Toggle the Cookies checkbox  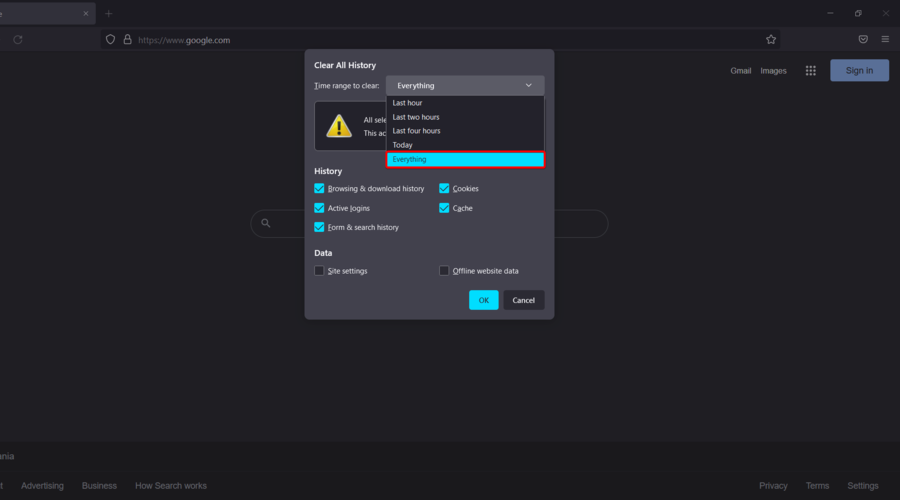(444, 188)
